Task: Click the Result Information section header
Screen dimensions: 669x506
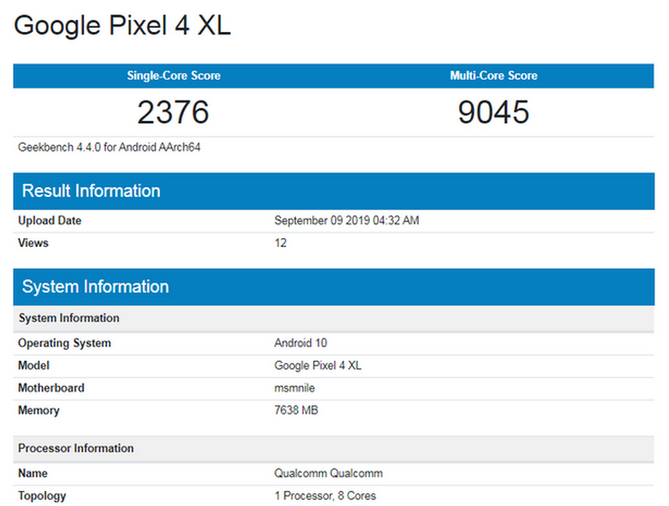Action: (334, 191)
